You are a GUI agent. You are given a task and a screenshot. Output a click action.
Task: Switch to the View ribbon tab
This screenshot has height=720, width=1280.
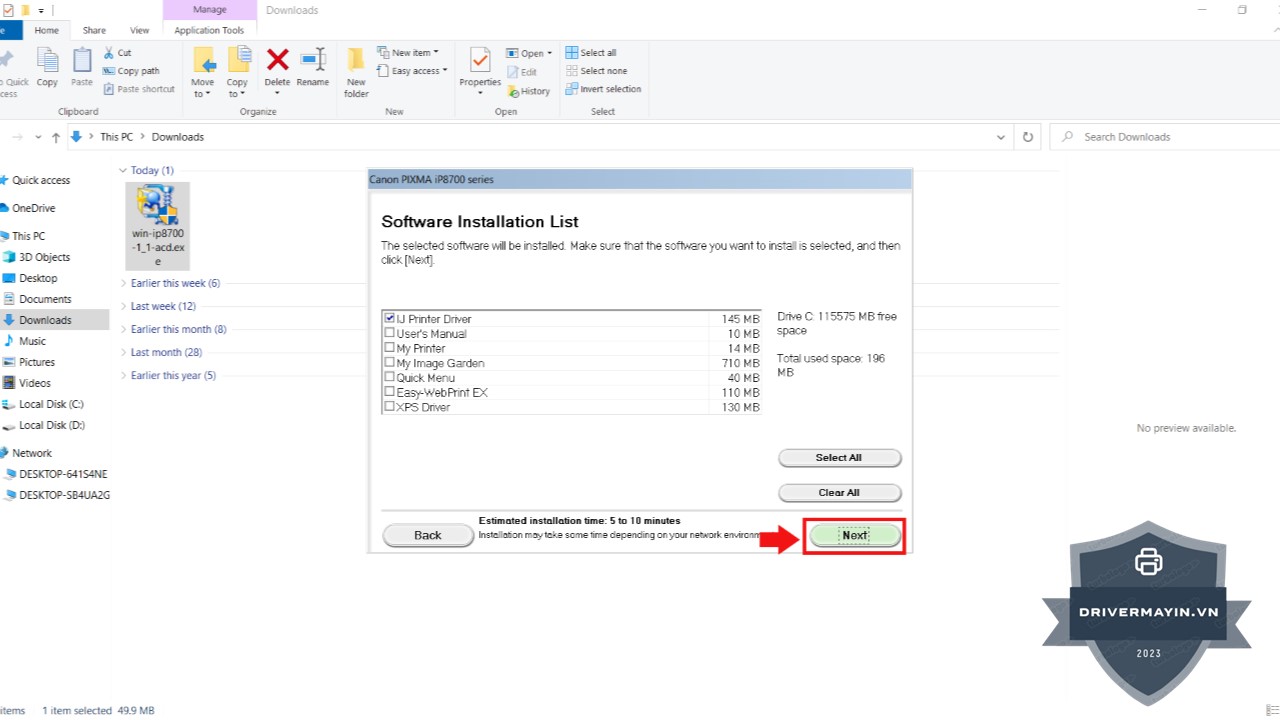click(139, 31)
